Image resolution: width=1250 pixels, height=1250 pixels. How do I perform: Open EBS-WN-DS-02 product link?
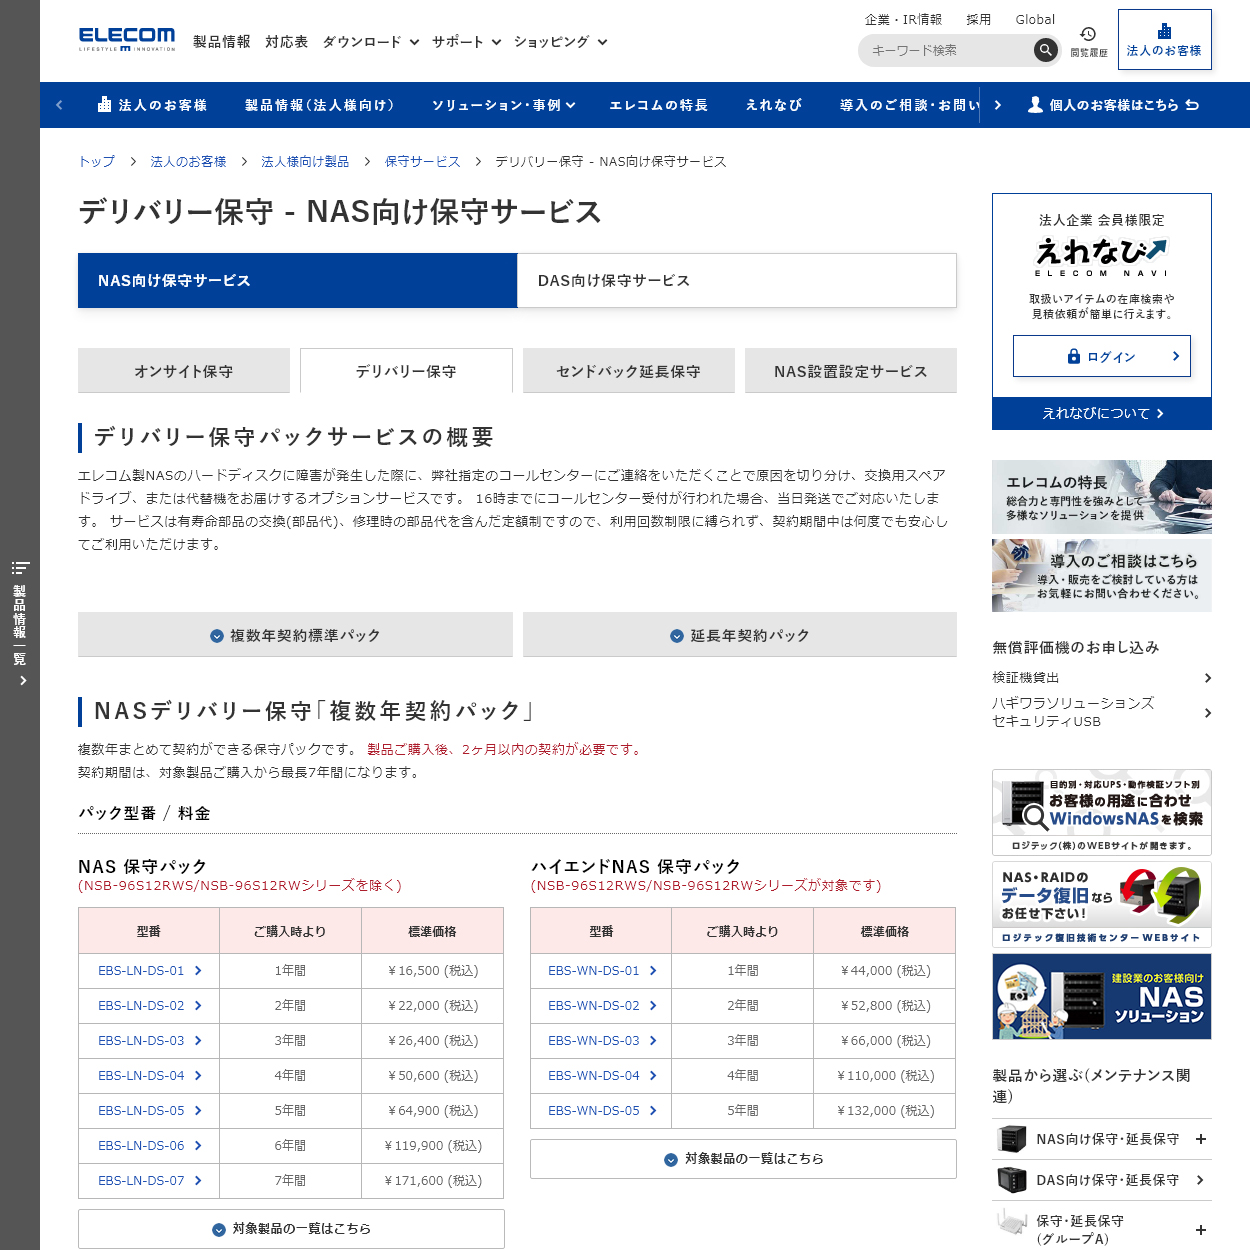coord(602,1005)
